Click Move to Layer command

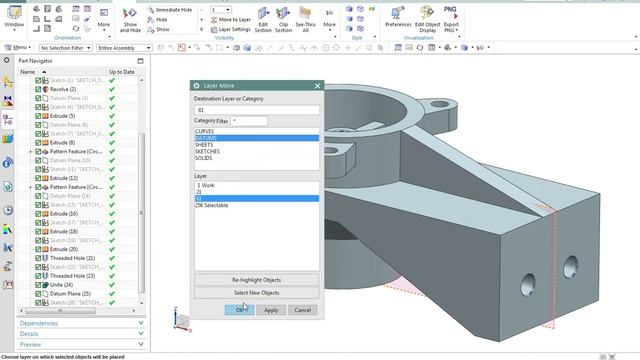[x=231, y=20]
